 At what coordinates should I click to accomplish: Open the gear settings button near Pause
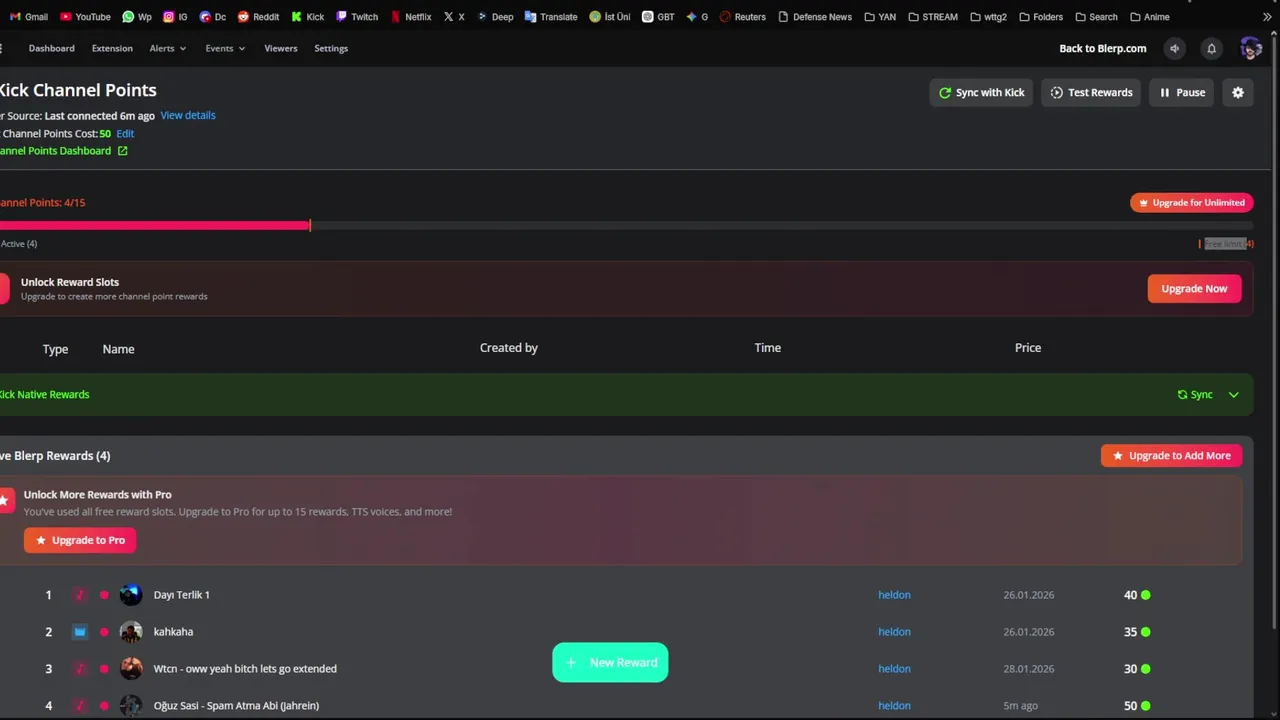click(1238, 92)
